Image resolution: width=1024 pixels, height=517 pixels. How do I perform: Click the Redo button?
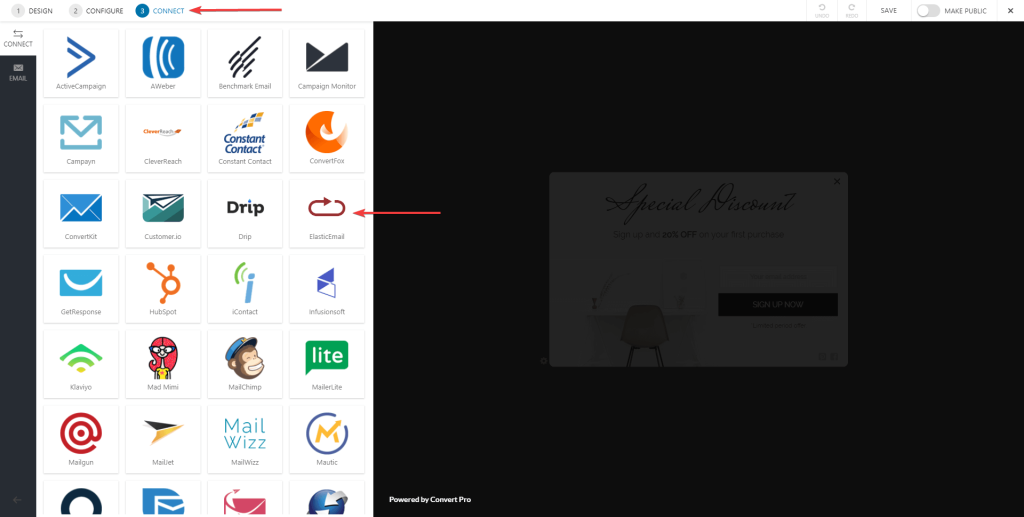tap(852, 11)
